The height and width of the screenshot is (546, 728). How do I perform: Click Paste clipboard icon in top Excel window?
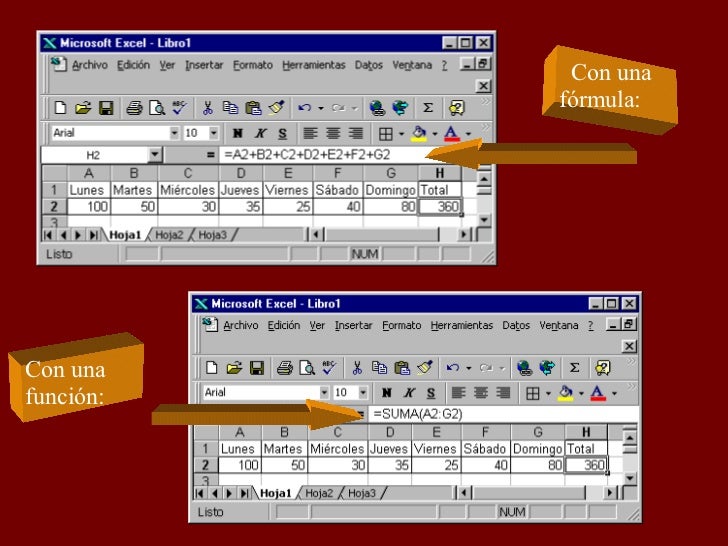pos(253,108)
